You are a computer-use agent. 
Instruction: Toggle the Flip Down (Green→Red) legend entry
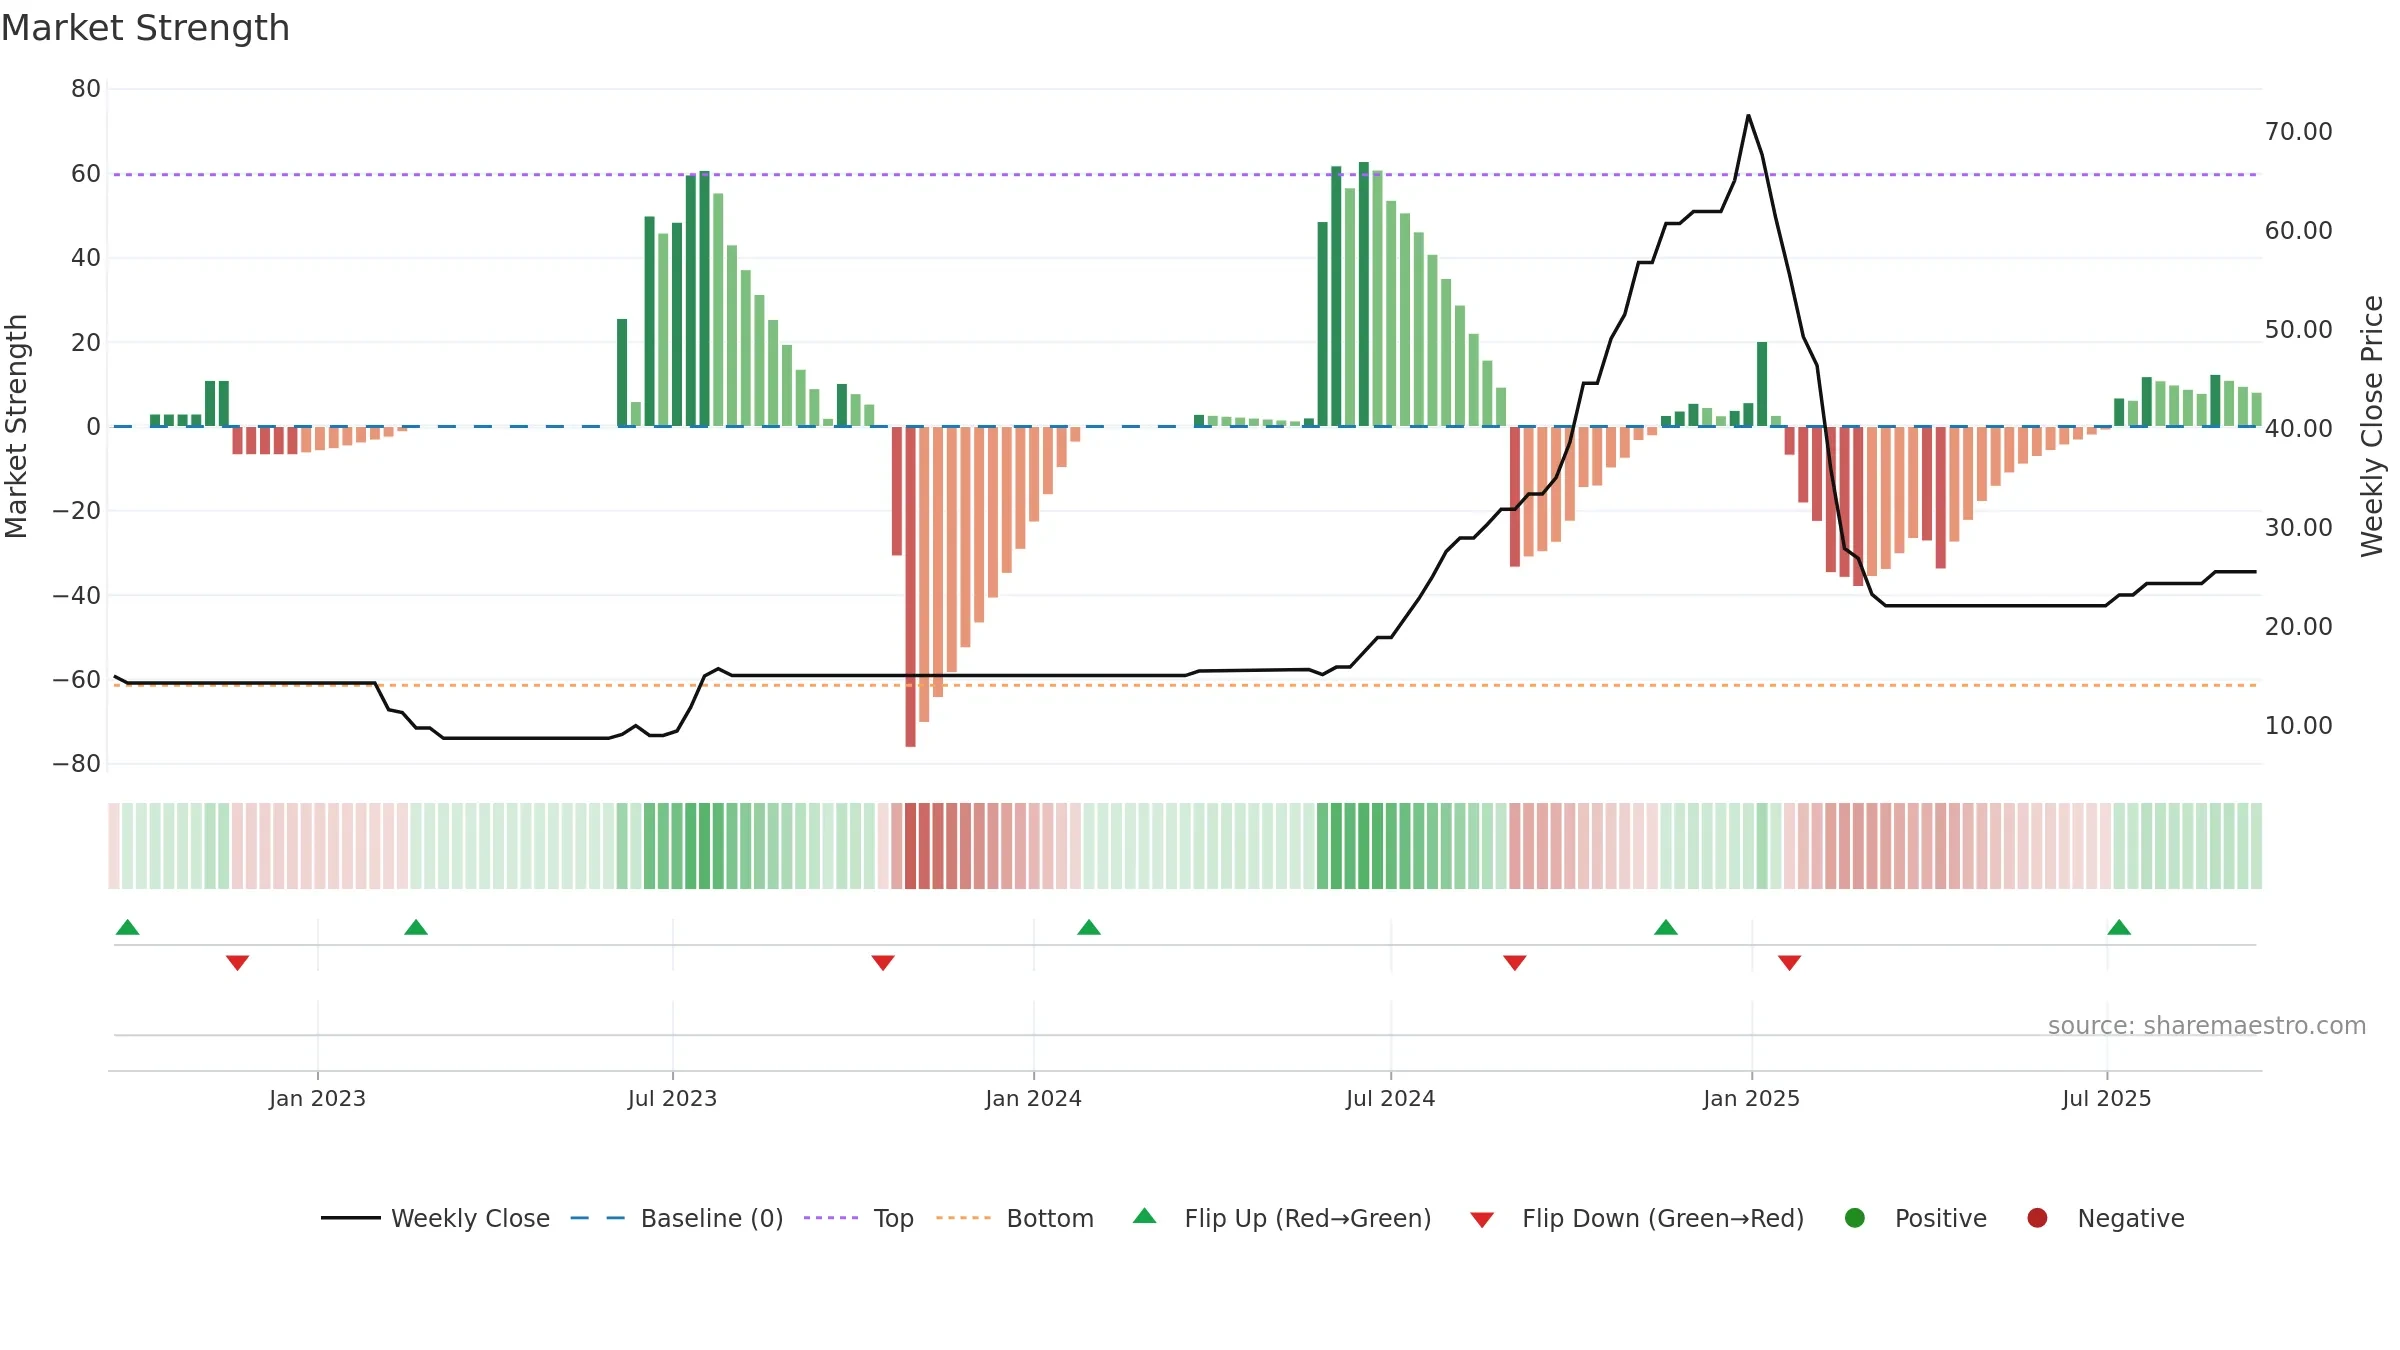coord(1637,1218)
